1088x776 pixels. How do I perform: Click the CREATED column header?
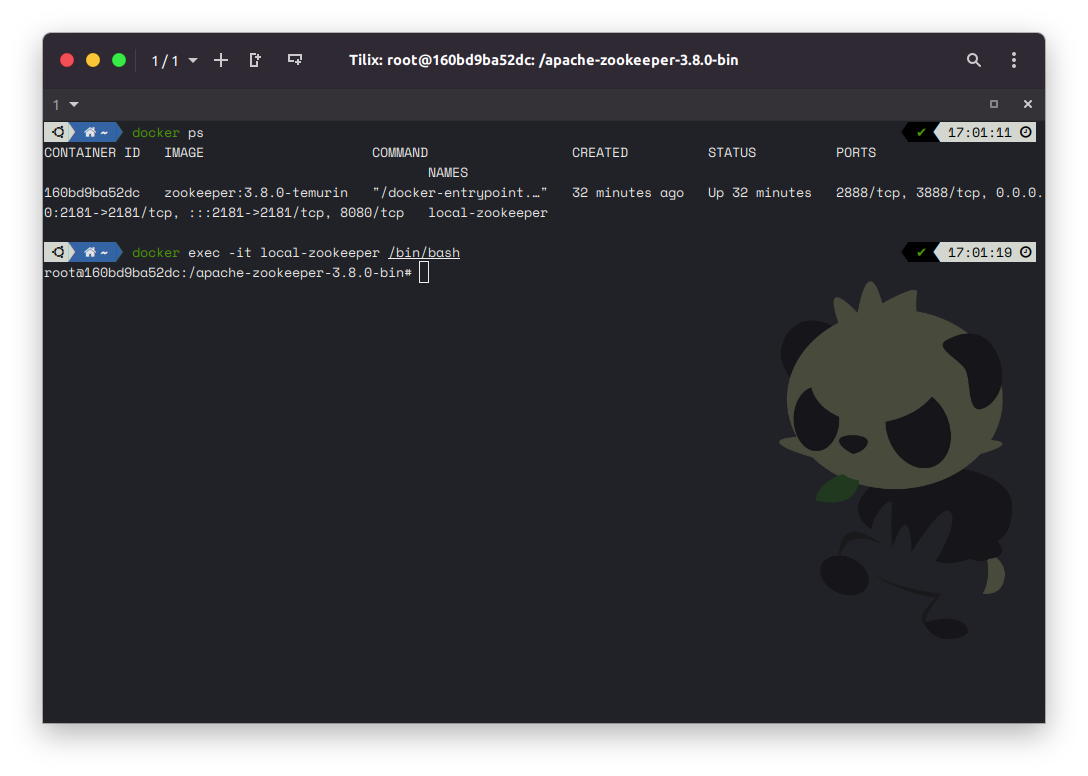point(600,153)
